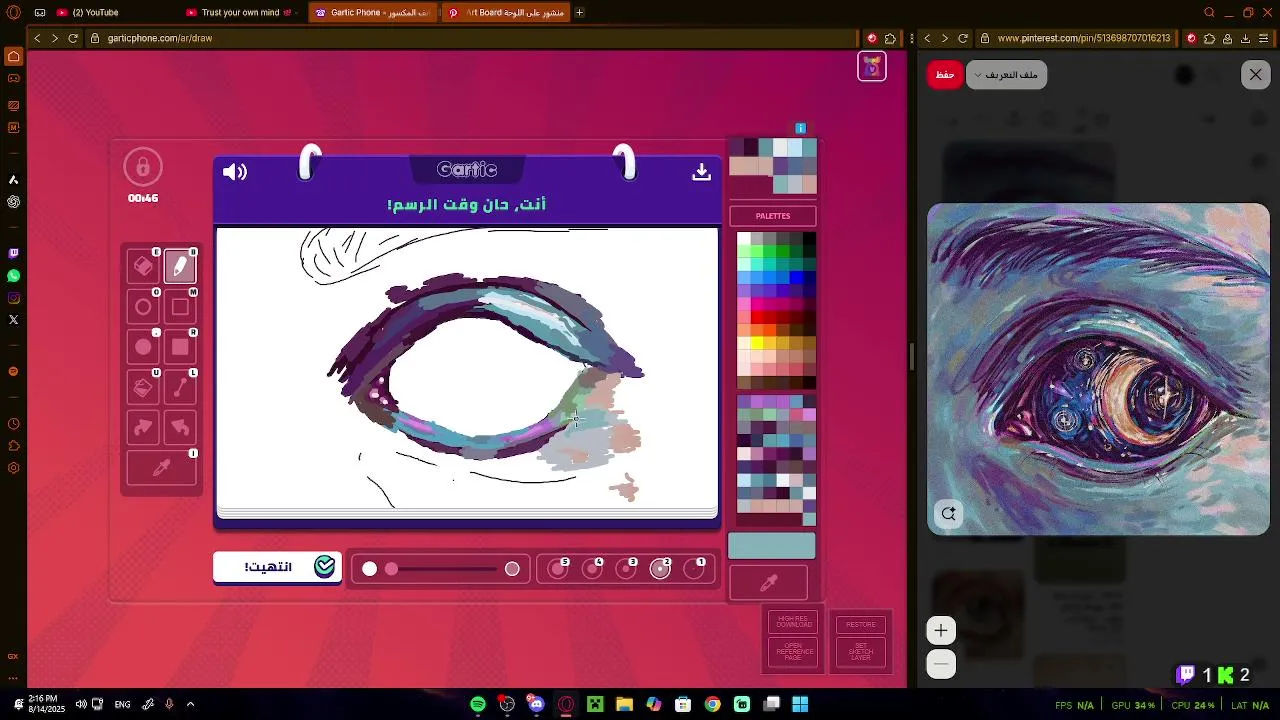
Task: Click eyedropper button below the current color
Action: click(x=769, y=583)
